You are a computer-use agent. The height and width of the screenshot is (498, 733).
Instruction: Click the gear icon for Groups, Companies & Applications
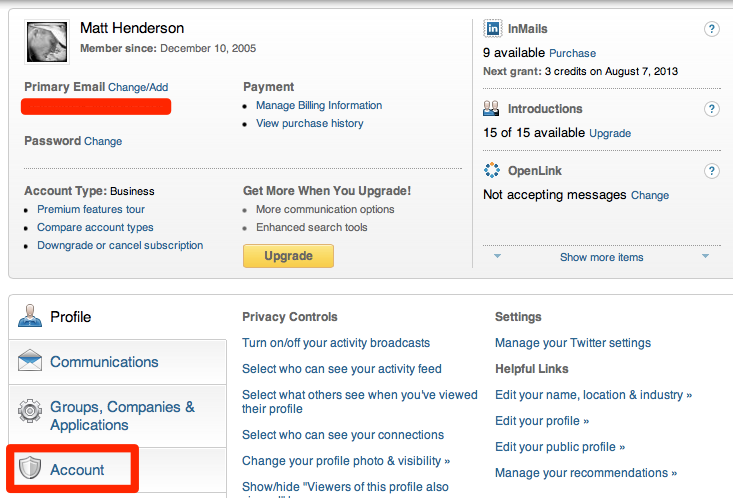(x=30, y=411)
